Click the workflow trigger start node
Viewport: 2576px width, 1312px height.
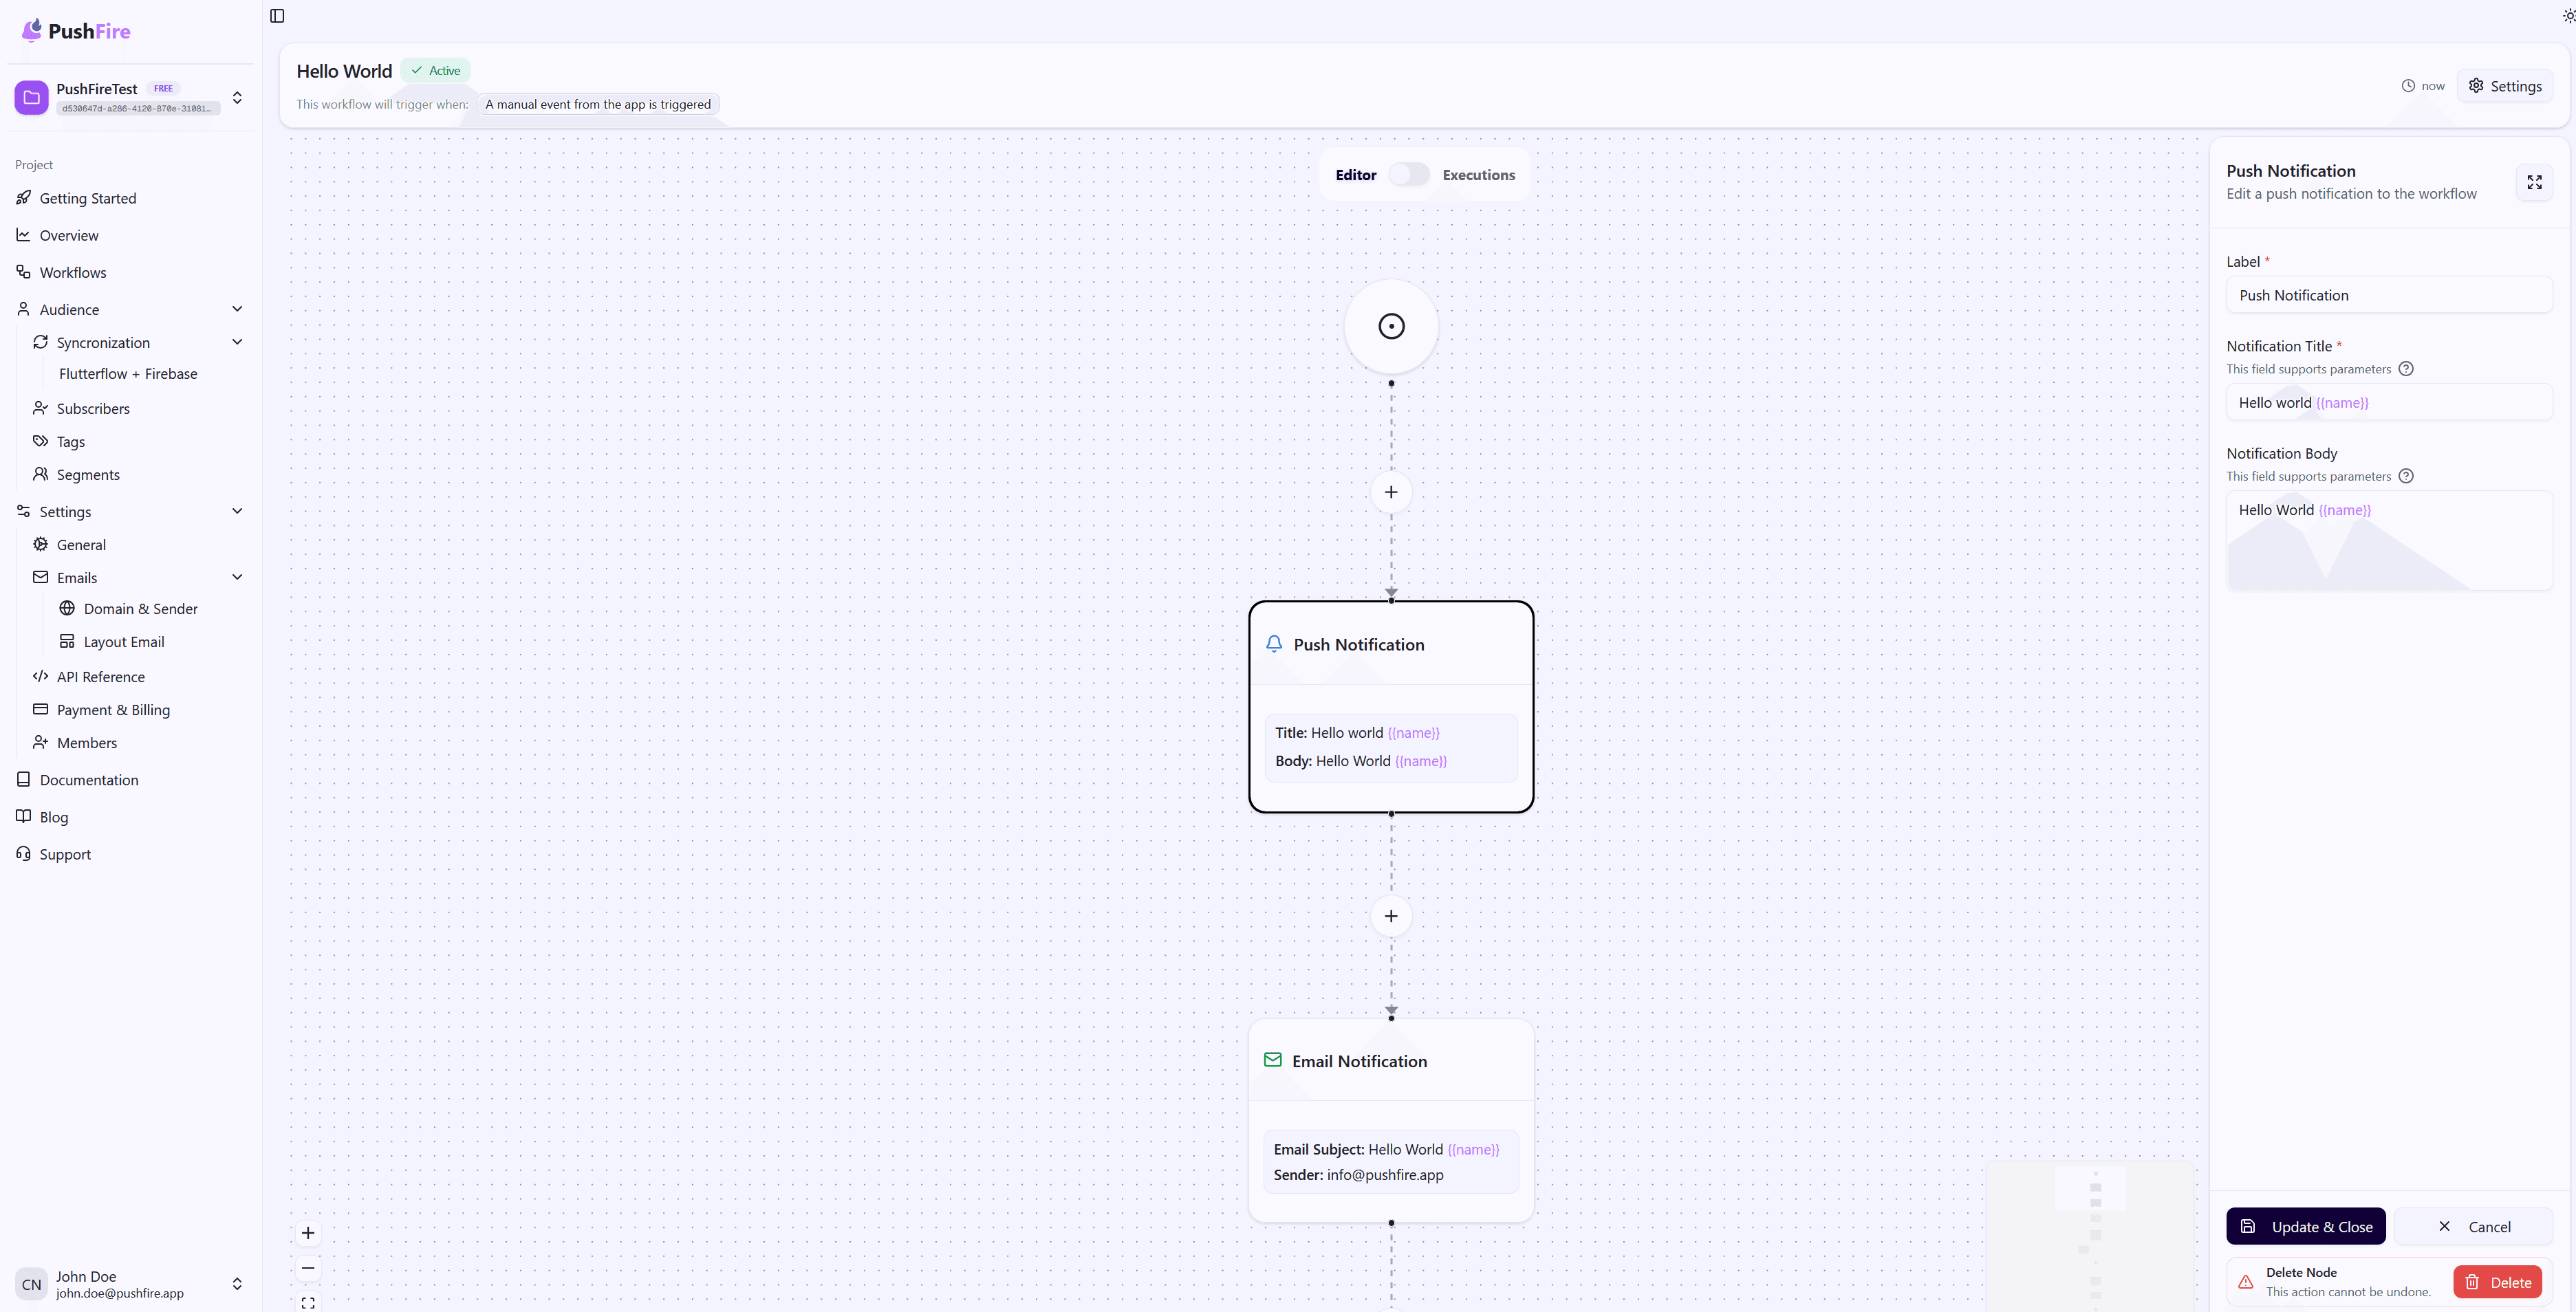(1391, 326)
